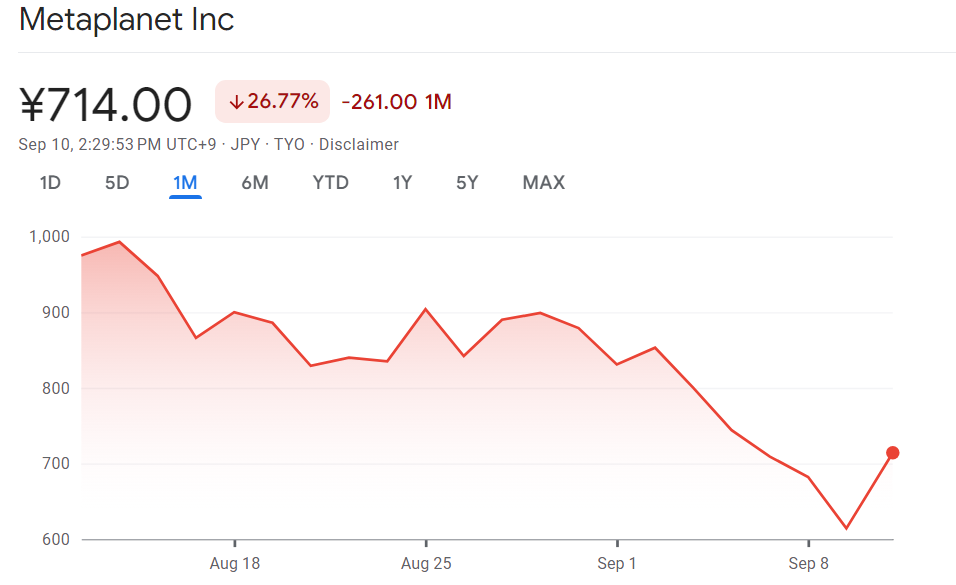Click the -261.00 1M change text

tap(397, 101)
